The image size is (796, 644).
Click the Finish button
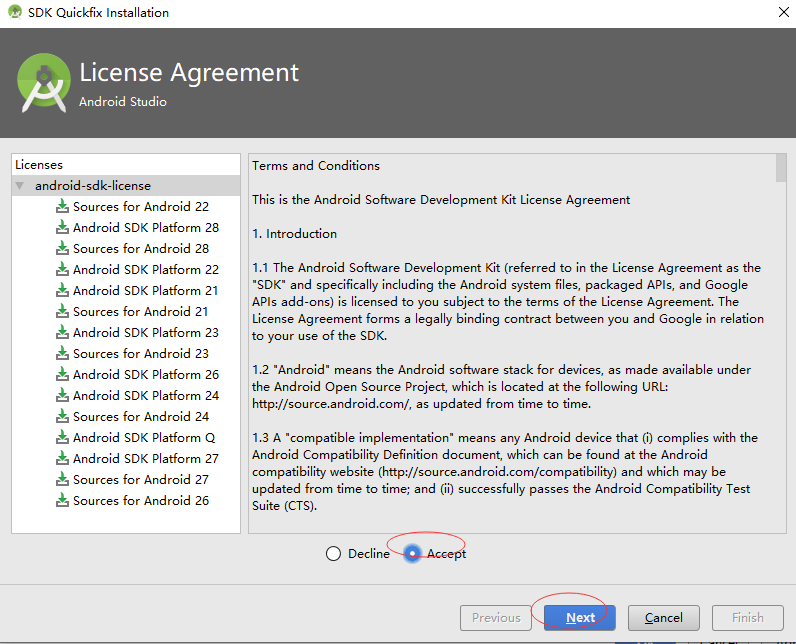pyautogui.click(x=747, y=618)
